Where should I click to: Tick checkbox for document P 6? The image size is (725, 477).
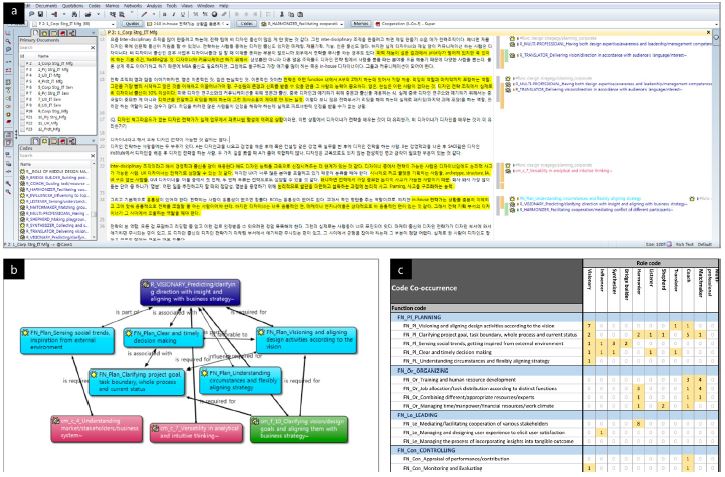(x=23, y=87)
